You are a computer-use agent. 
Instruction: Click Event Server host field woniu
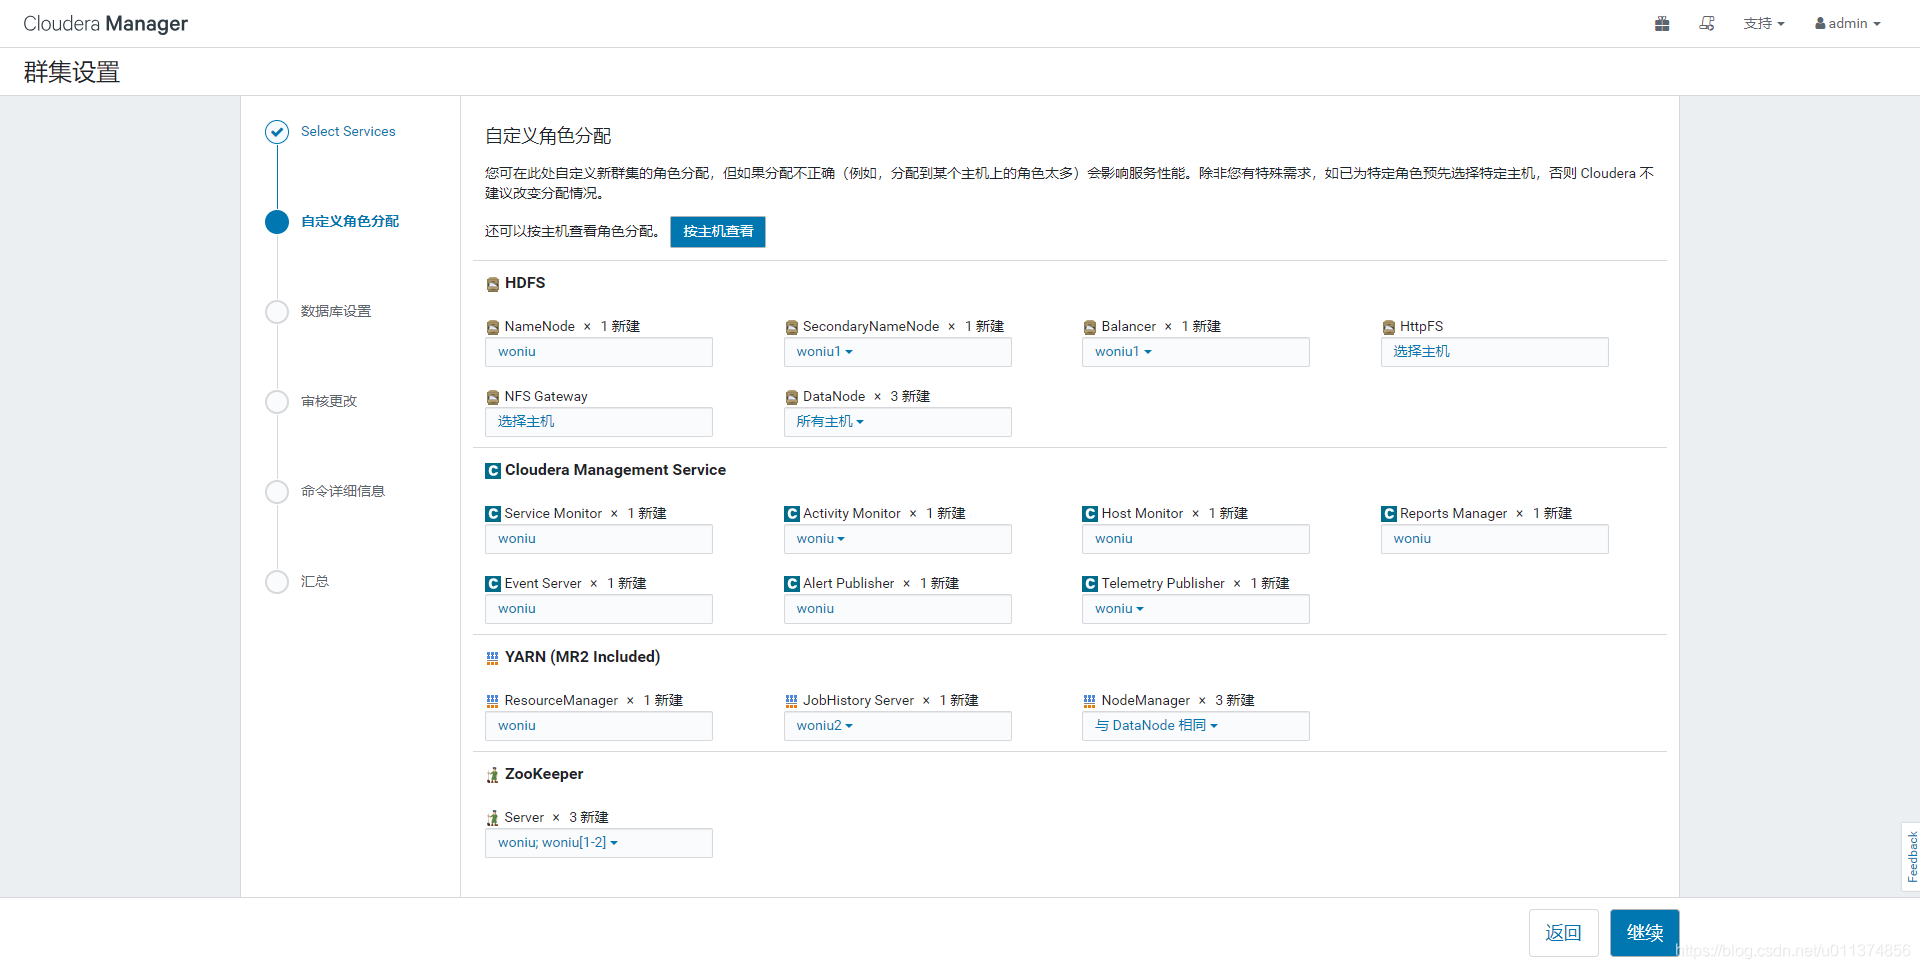(599, 609)
